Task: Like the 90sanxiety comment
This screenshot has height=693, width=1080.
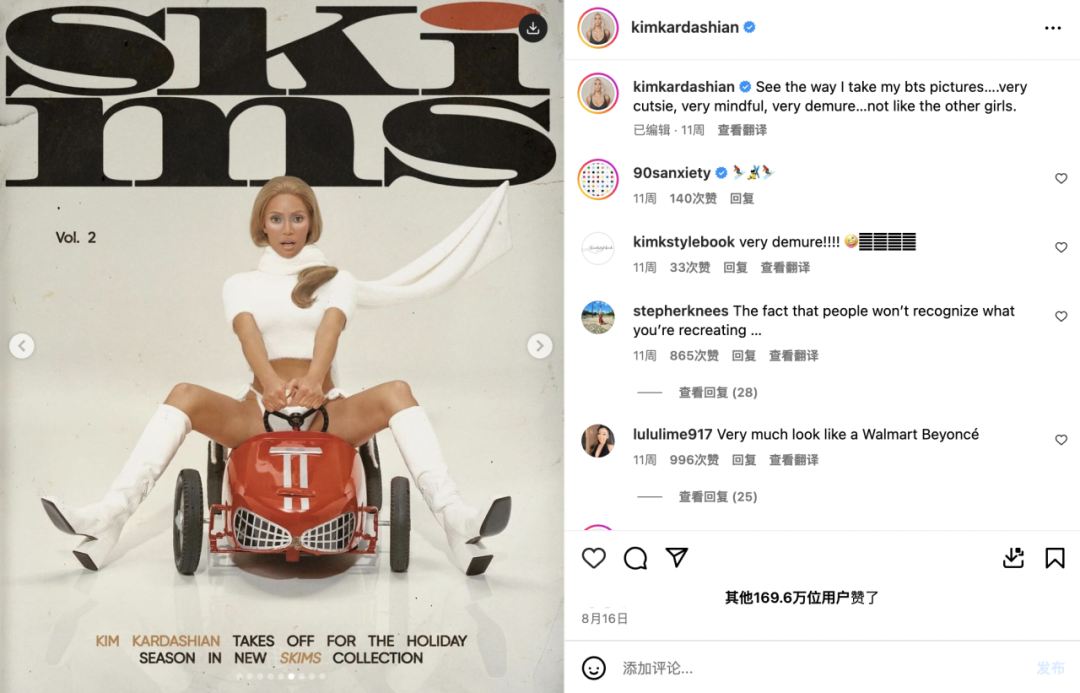Action: point(1061,178)
